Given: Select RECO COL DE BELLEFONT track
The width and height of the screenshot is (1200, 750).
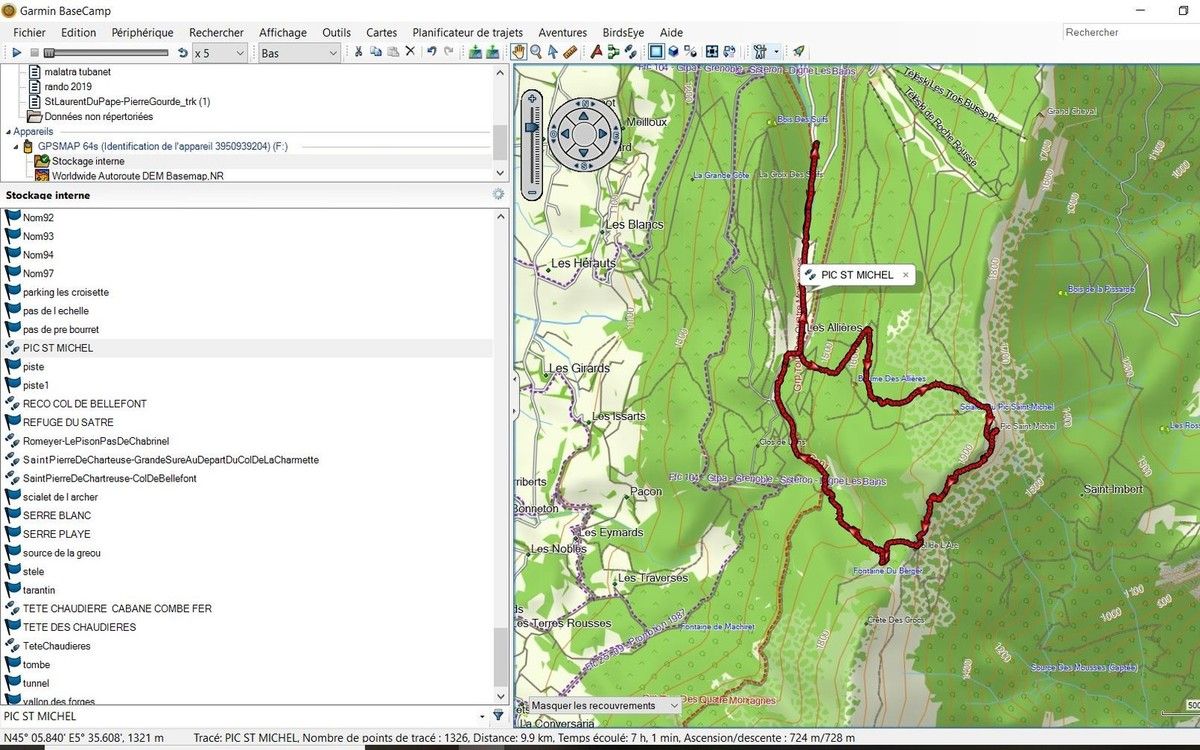Looking at the screenshot, I should [85, 404].
